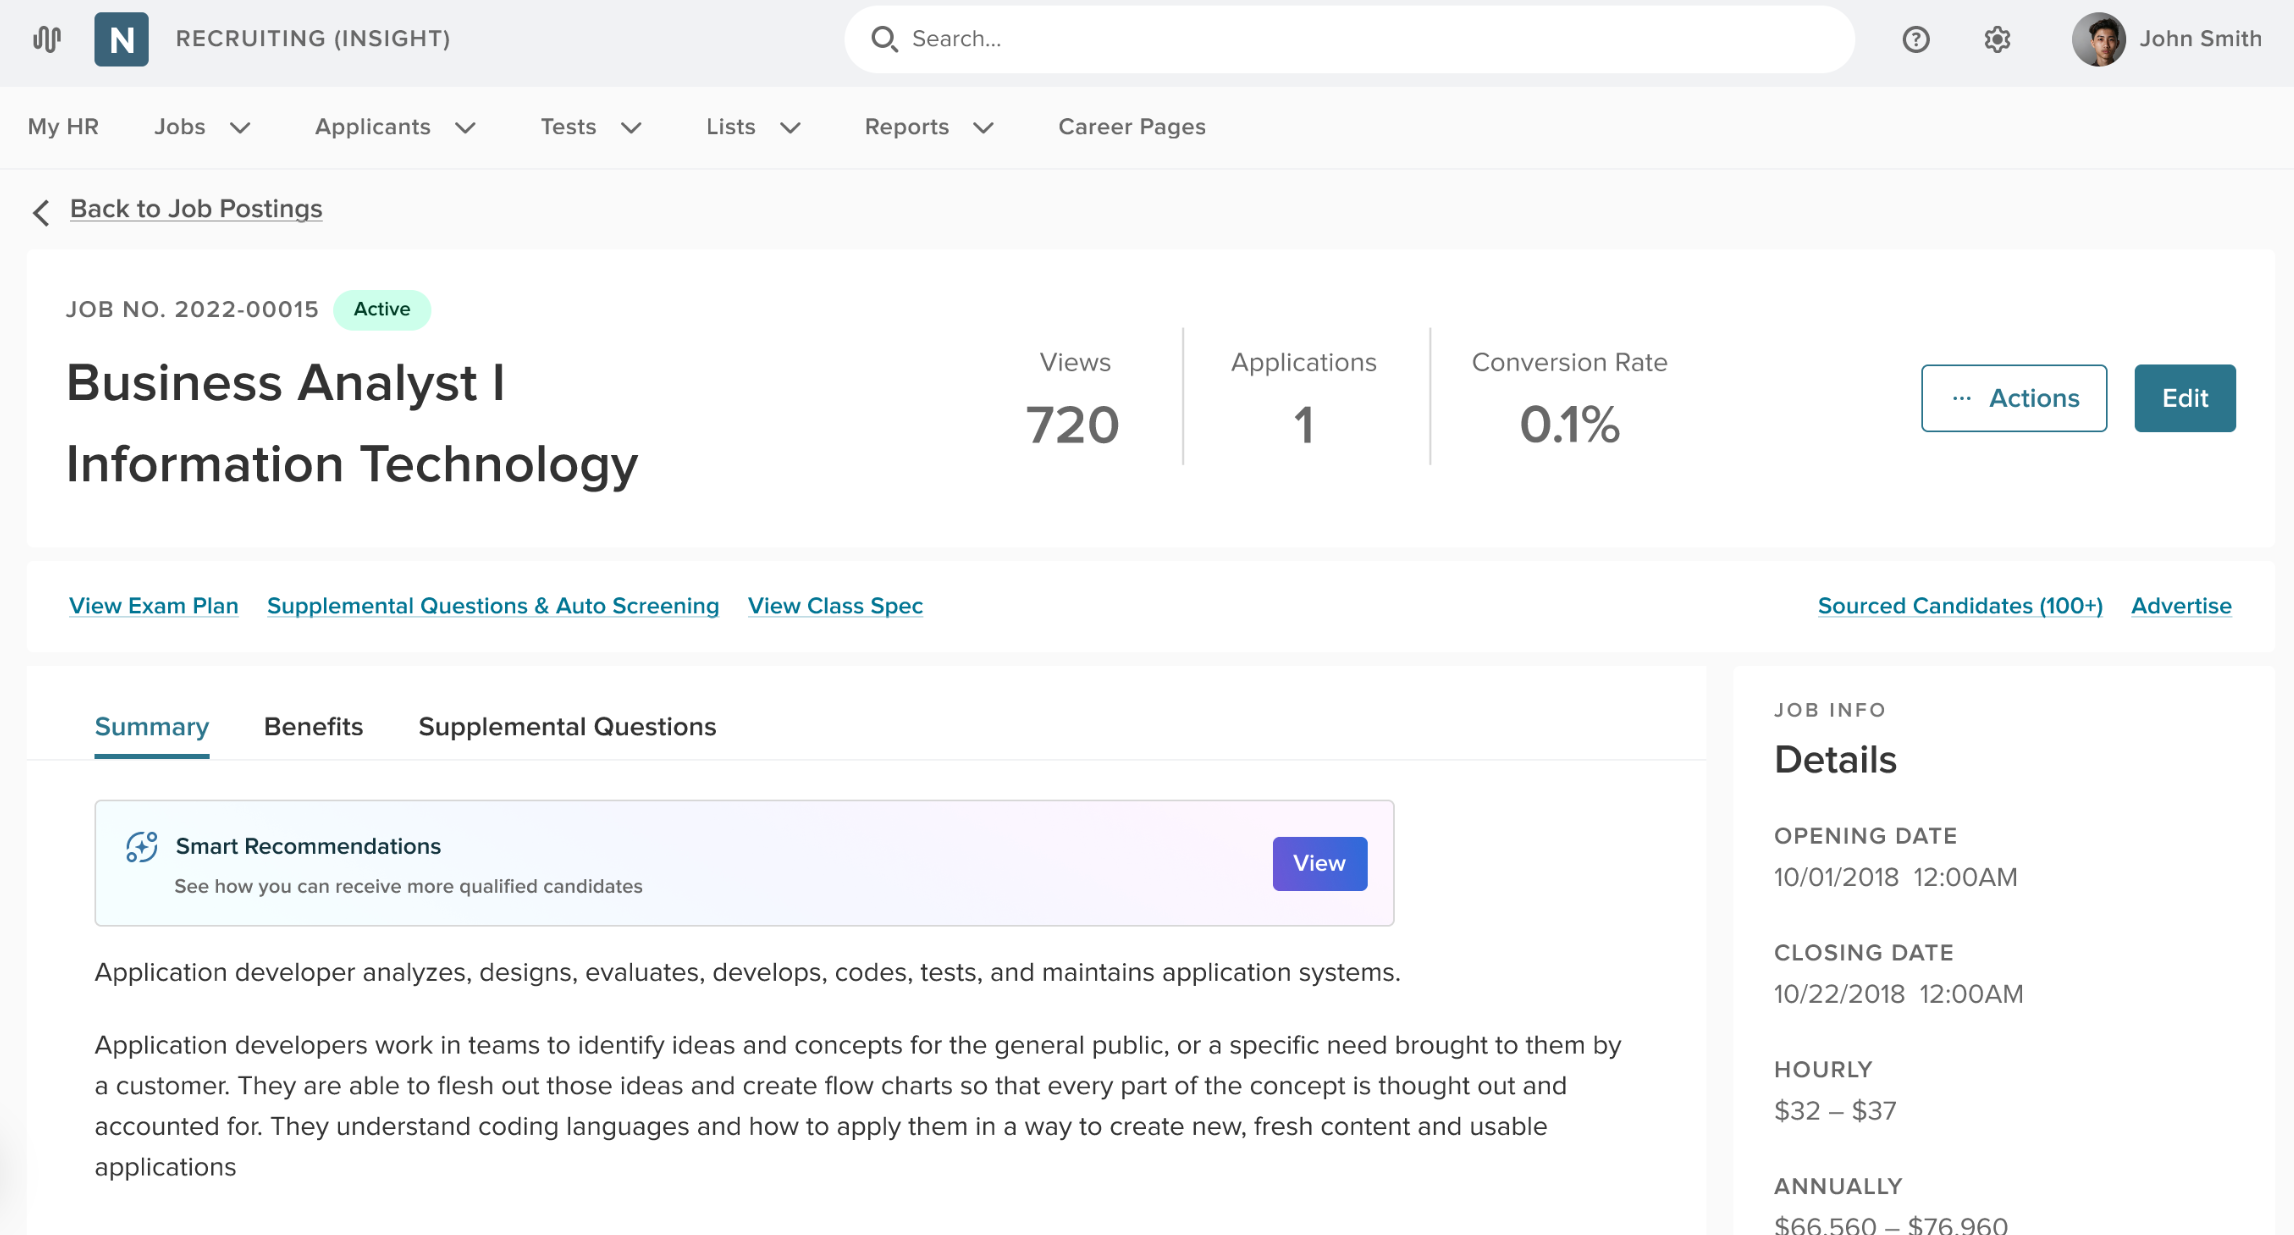
Task: Click the back arrow chevron icon
Action: (x=41, y=211)
